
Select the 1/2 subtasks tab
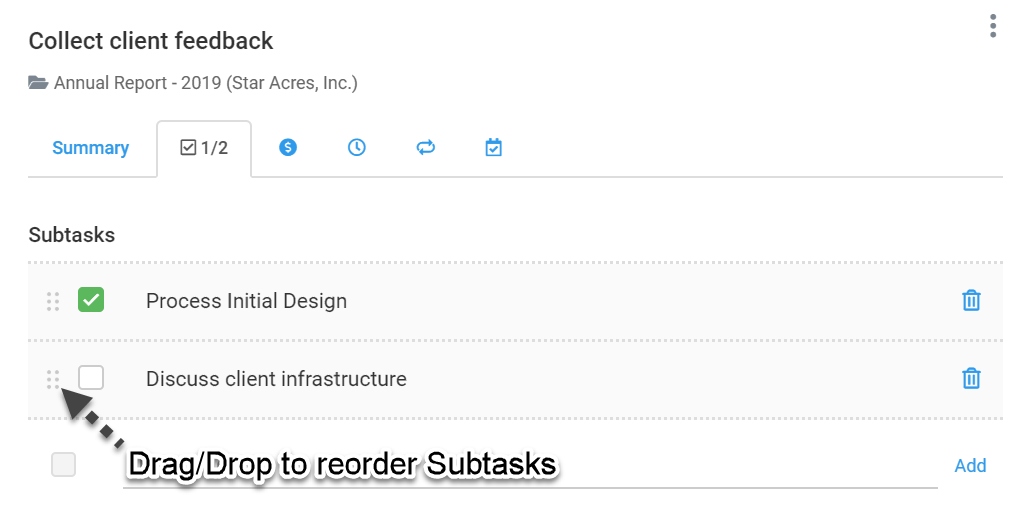pyautogui.click(x=204, y=148)
